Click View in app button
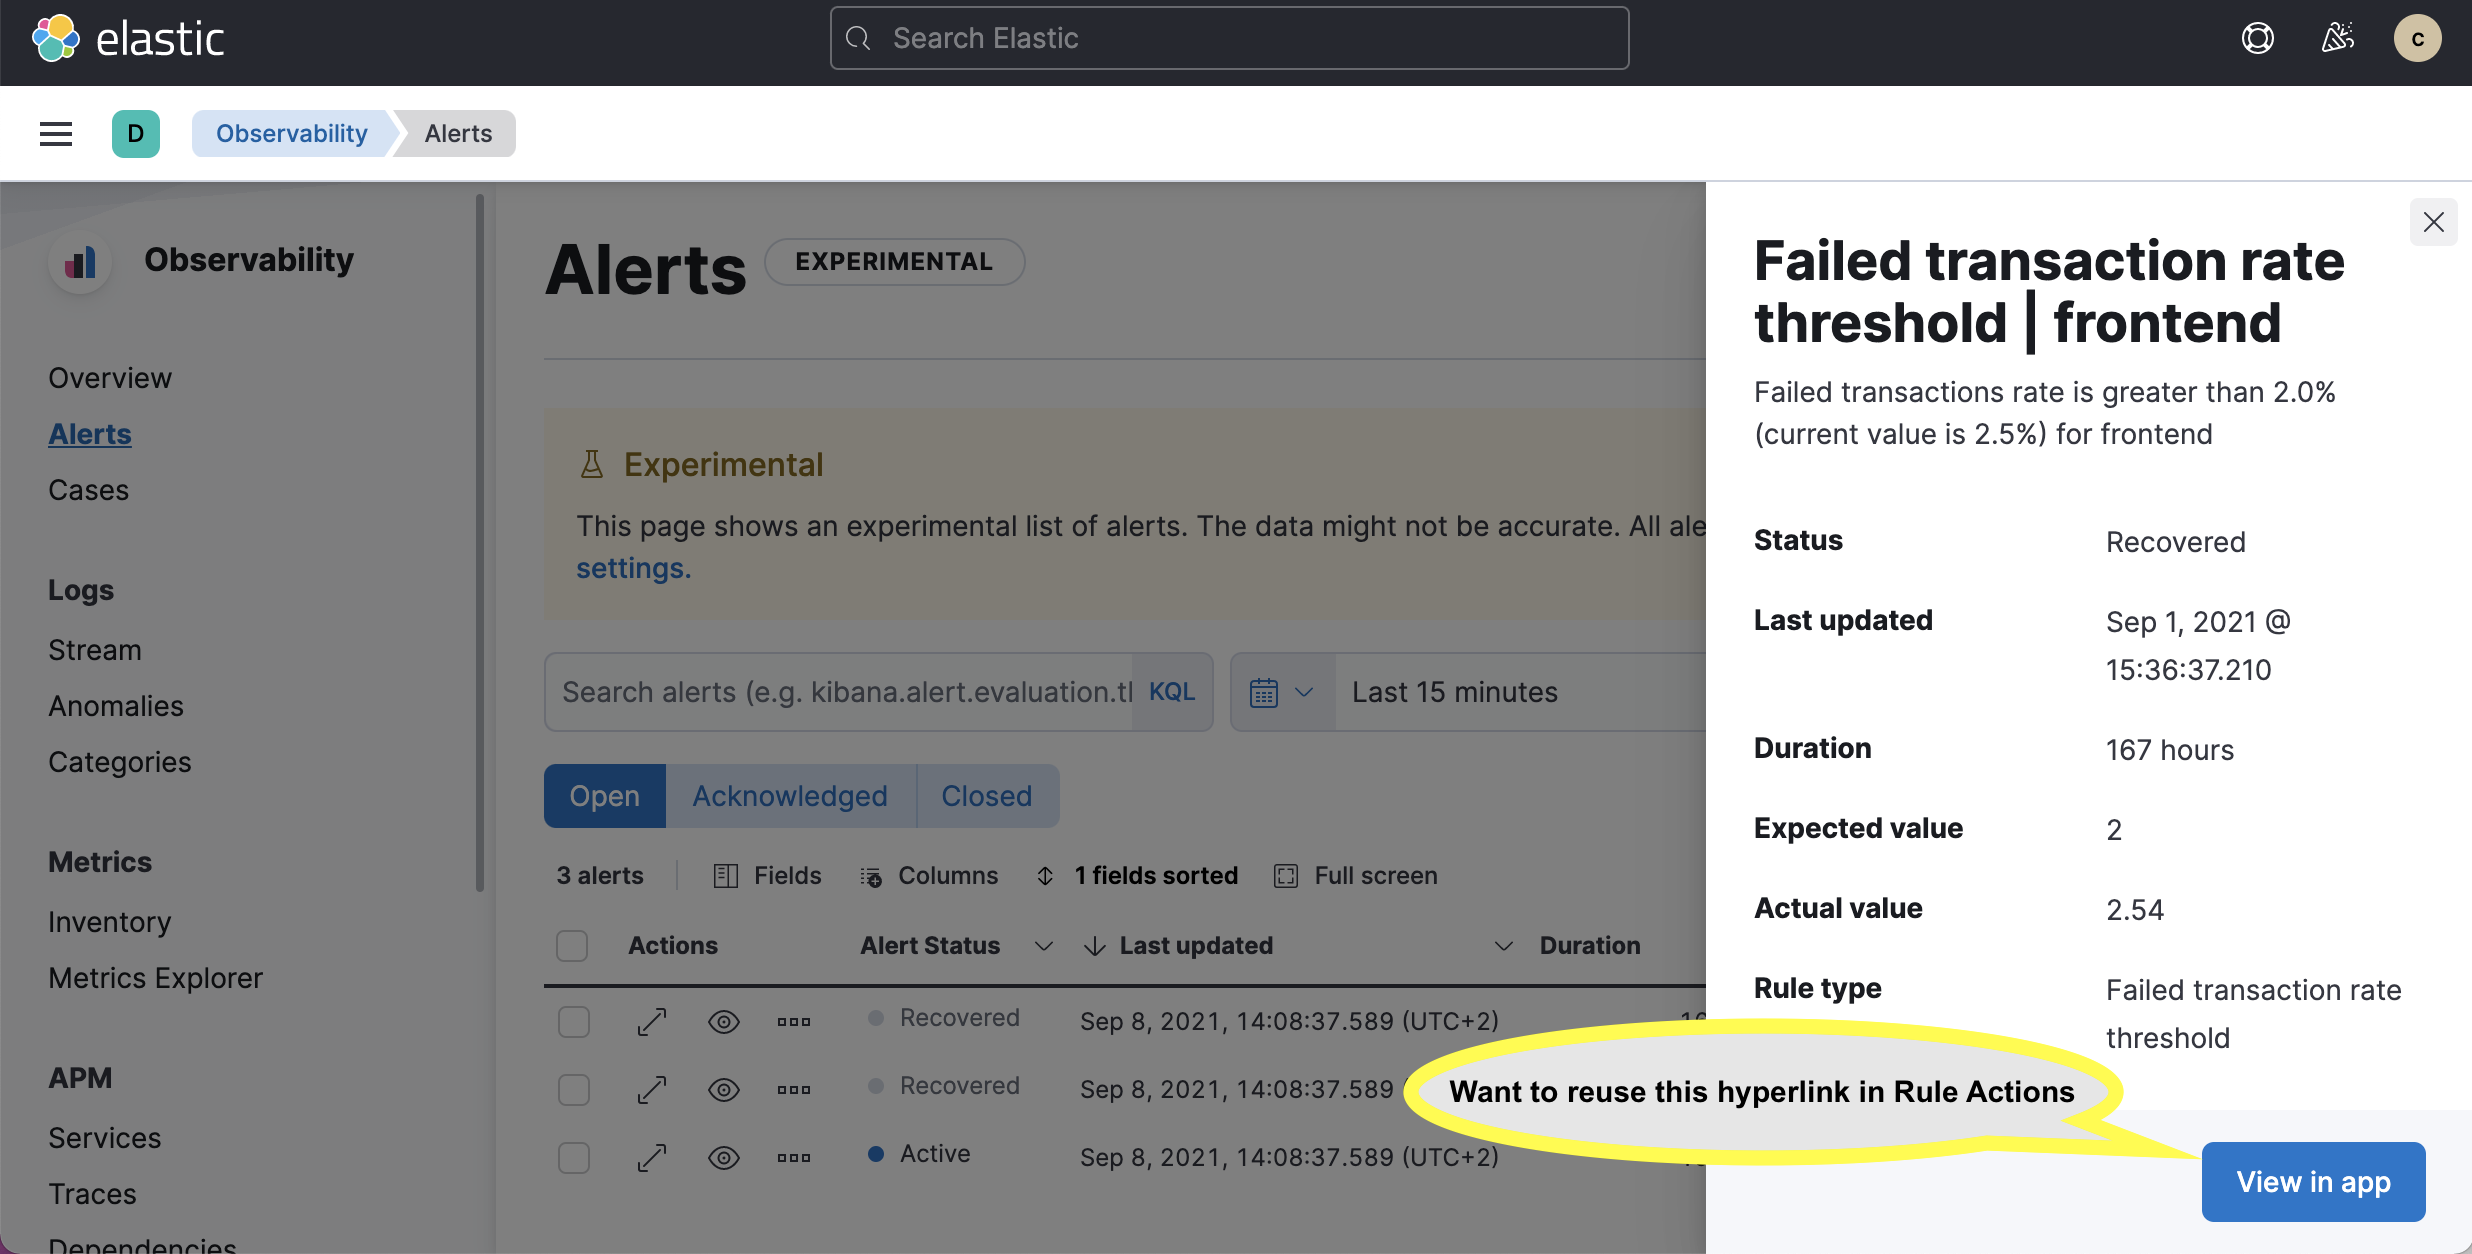 2313,1181
